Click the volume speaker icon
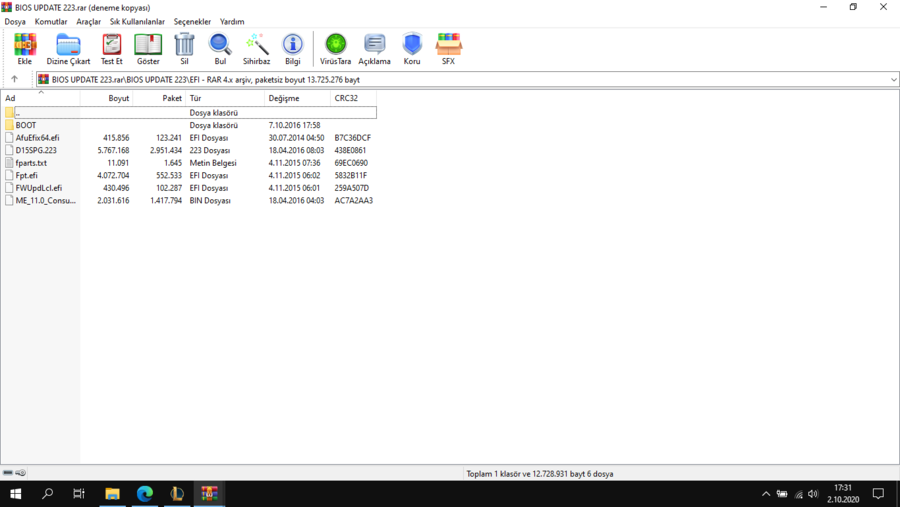The image size is (900, 507). click(813, 494)
